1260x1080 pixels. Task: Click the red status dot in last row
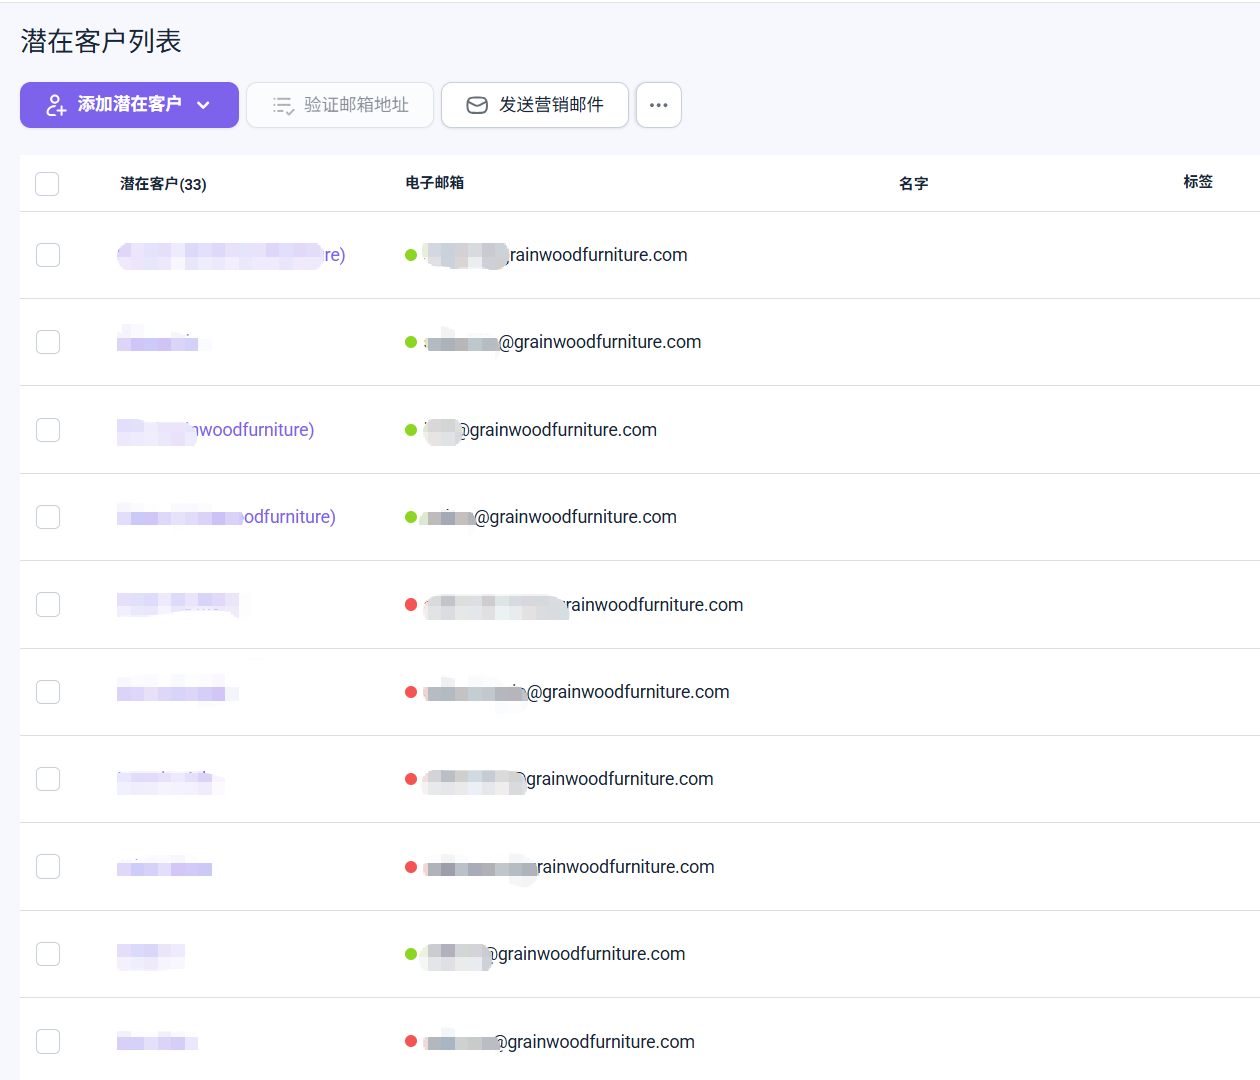coord(411,1042)
